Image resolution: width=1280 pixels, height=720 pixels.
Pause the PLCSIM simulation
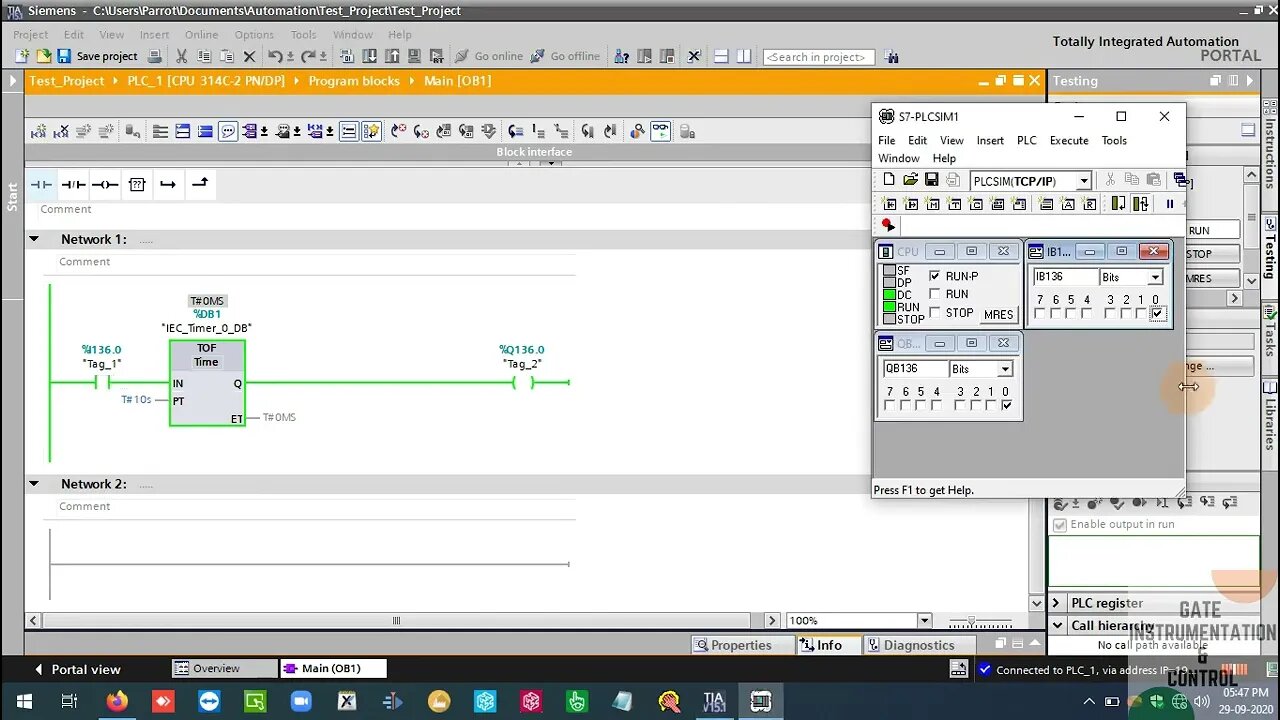(1170, 204)
